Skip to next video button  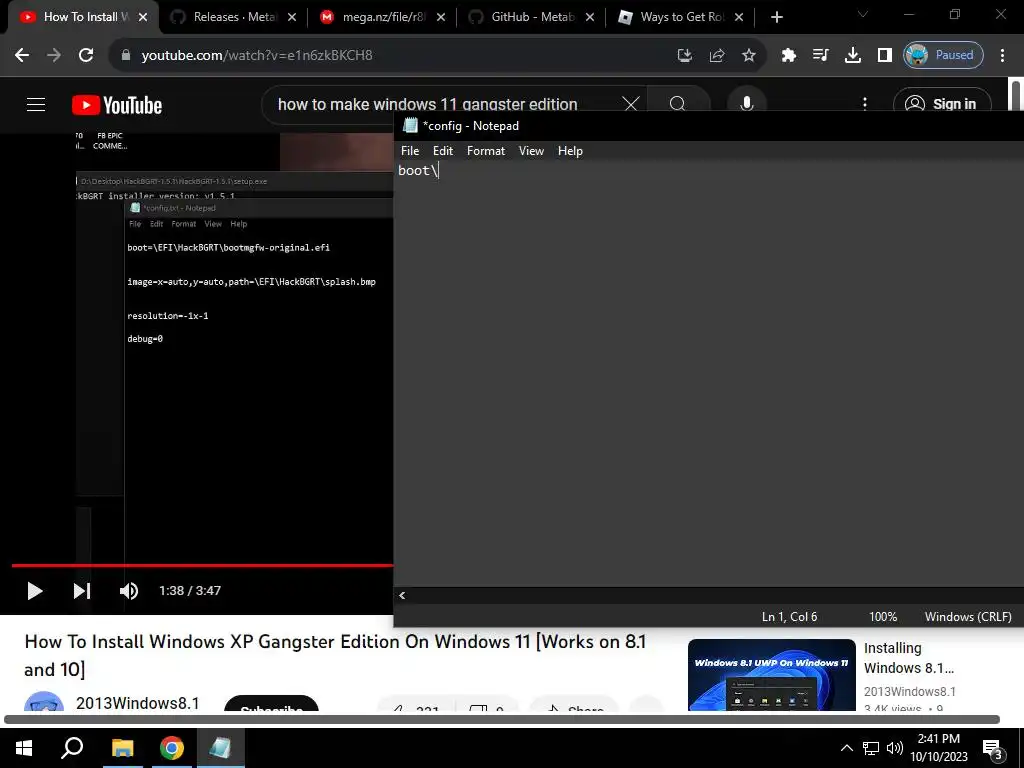(82, 591)
